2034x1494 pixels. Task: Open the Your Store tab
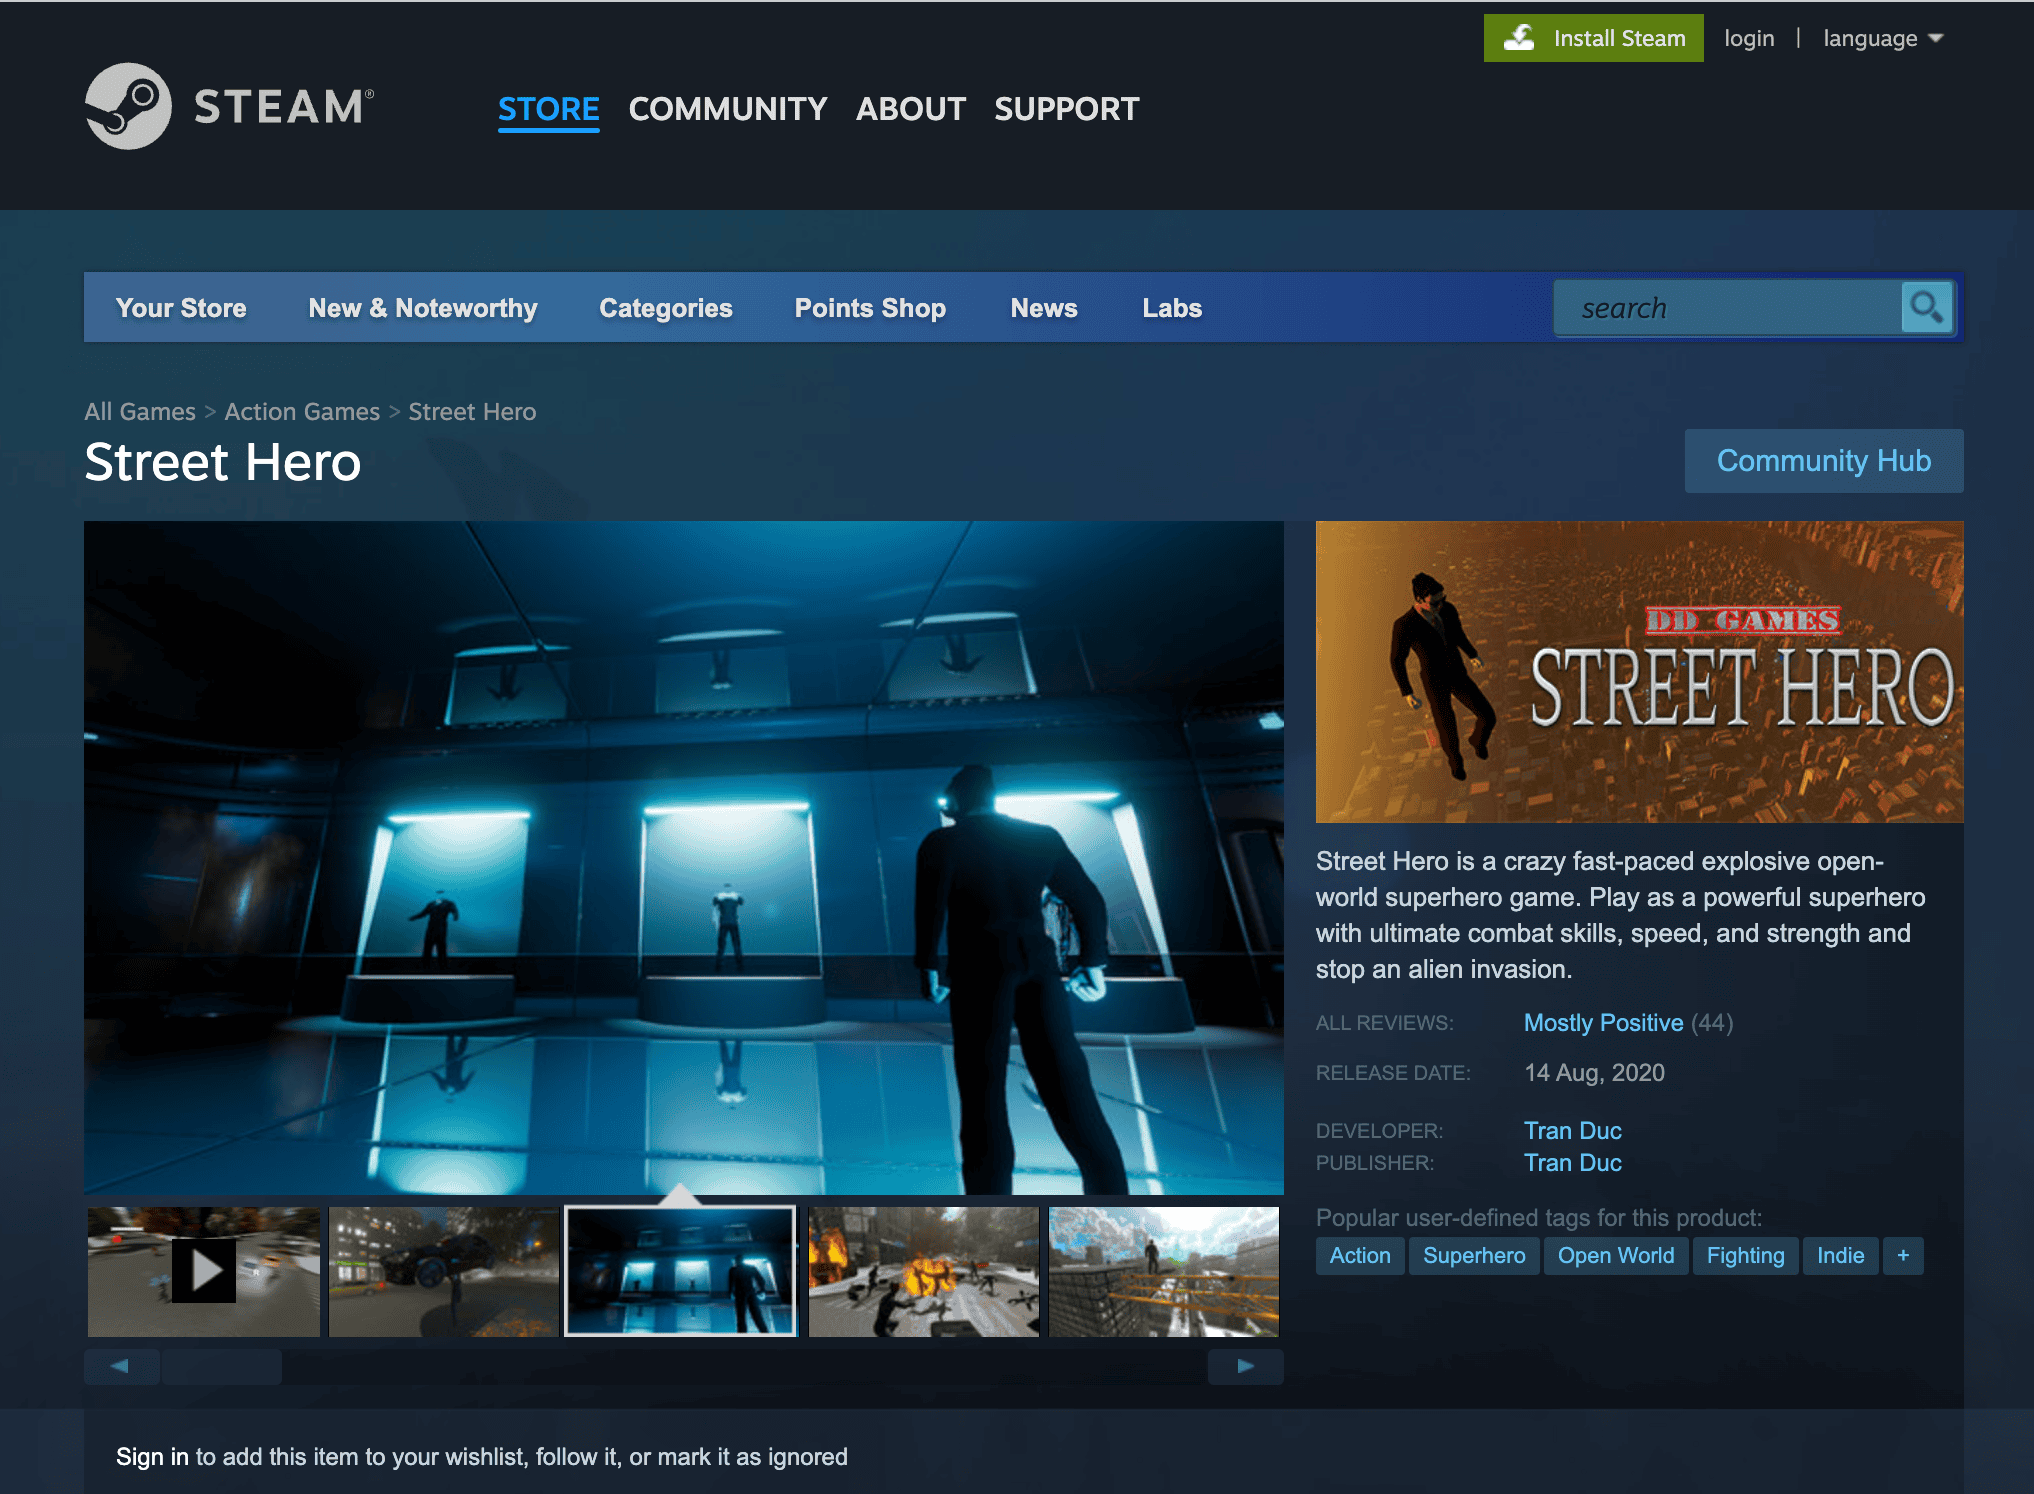[181, 308]
